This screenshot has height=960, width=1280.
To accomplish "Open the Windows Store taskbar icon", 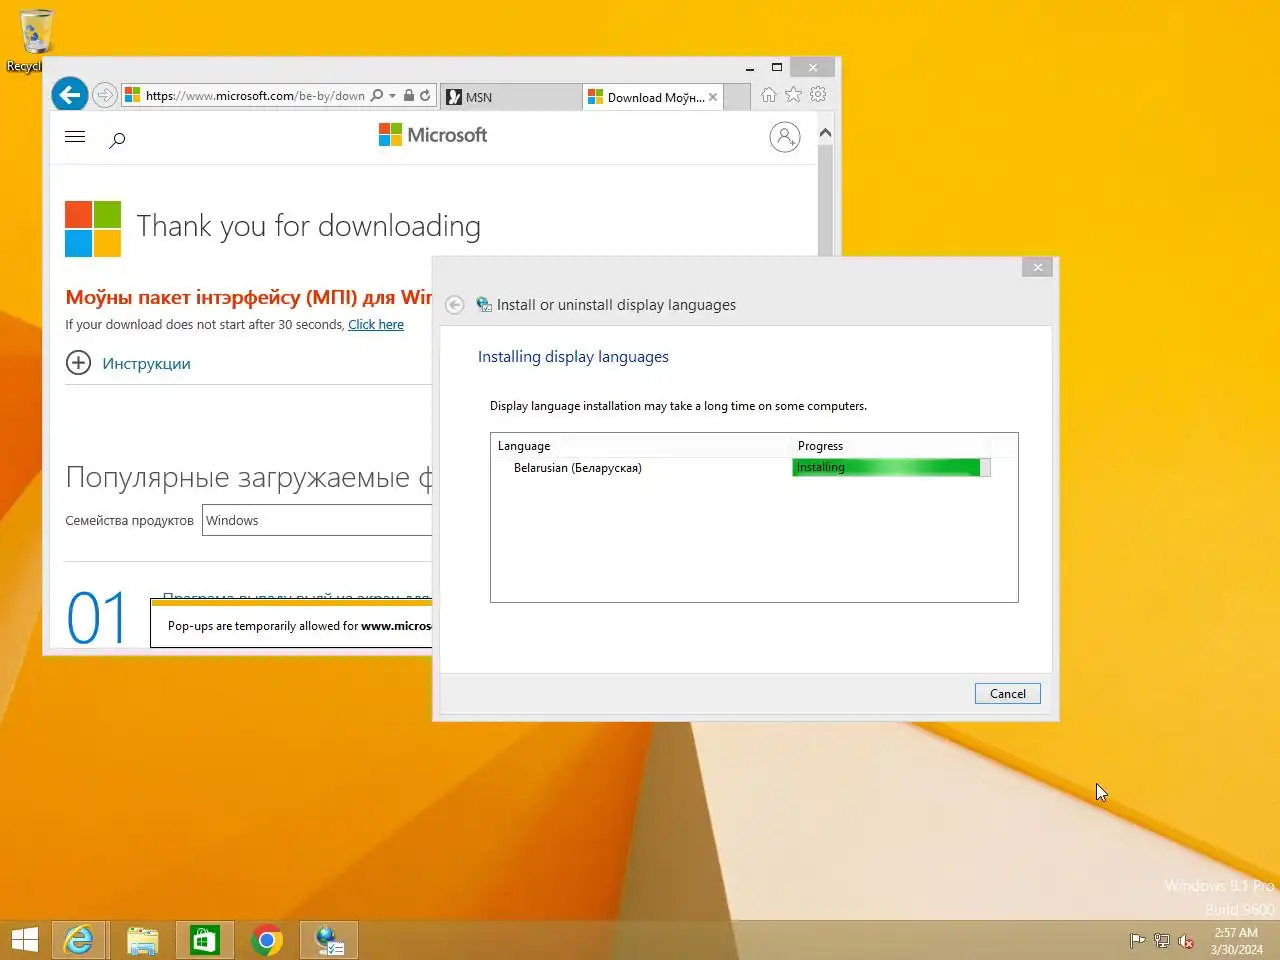I will tap(205, 940).
